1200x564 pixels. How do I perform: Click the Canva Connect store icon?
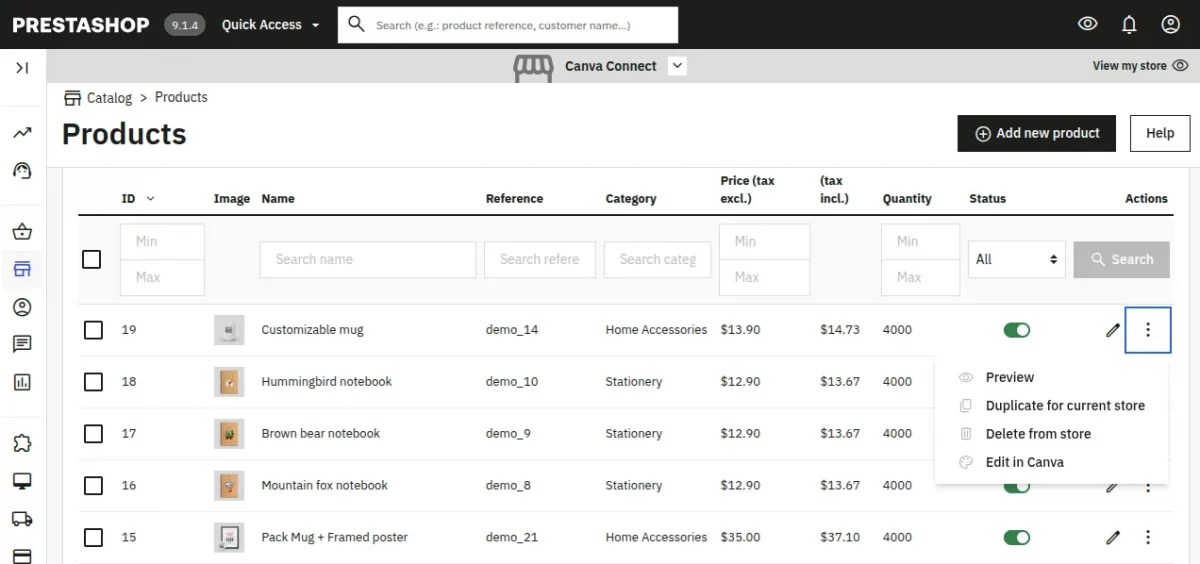[x=533, y=67]
